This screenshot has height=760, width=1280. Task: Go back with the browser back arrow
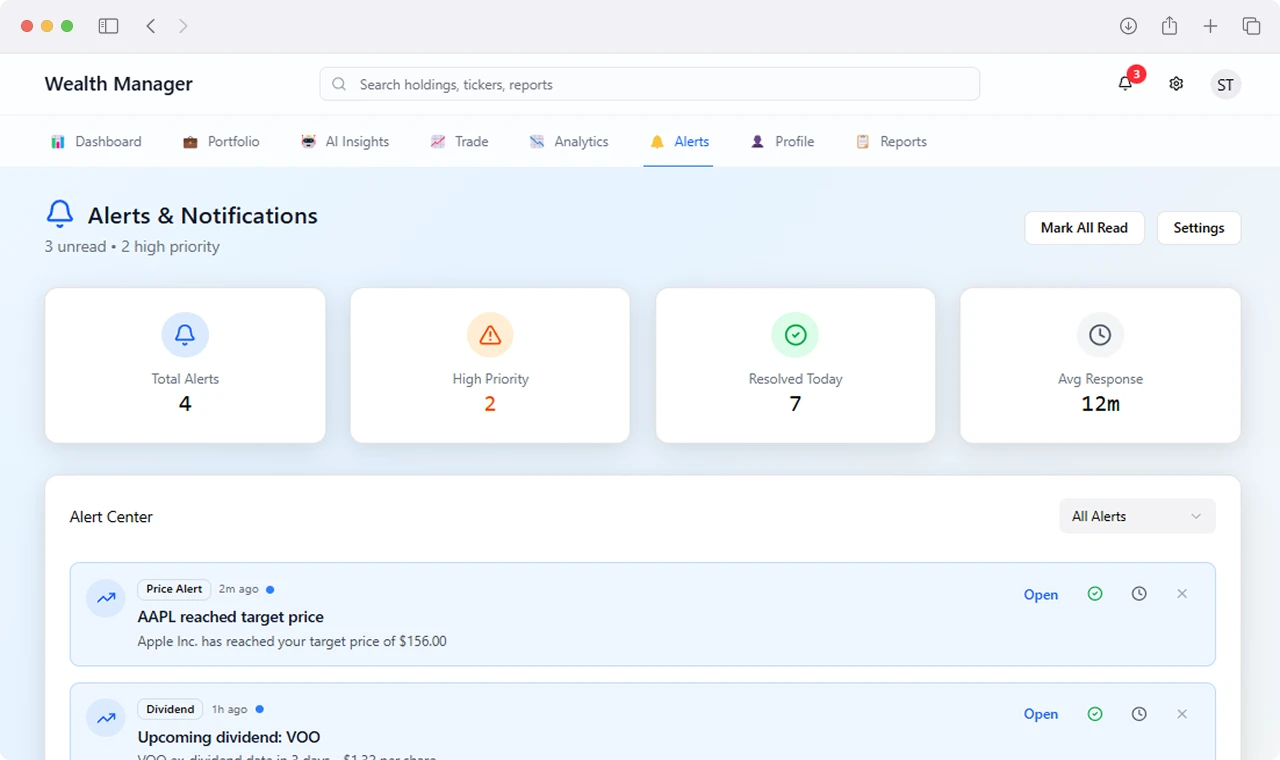point(151,26)
